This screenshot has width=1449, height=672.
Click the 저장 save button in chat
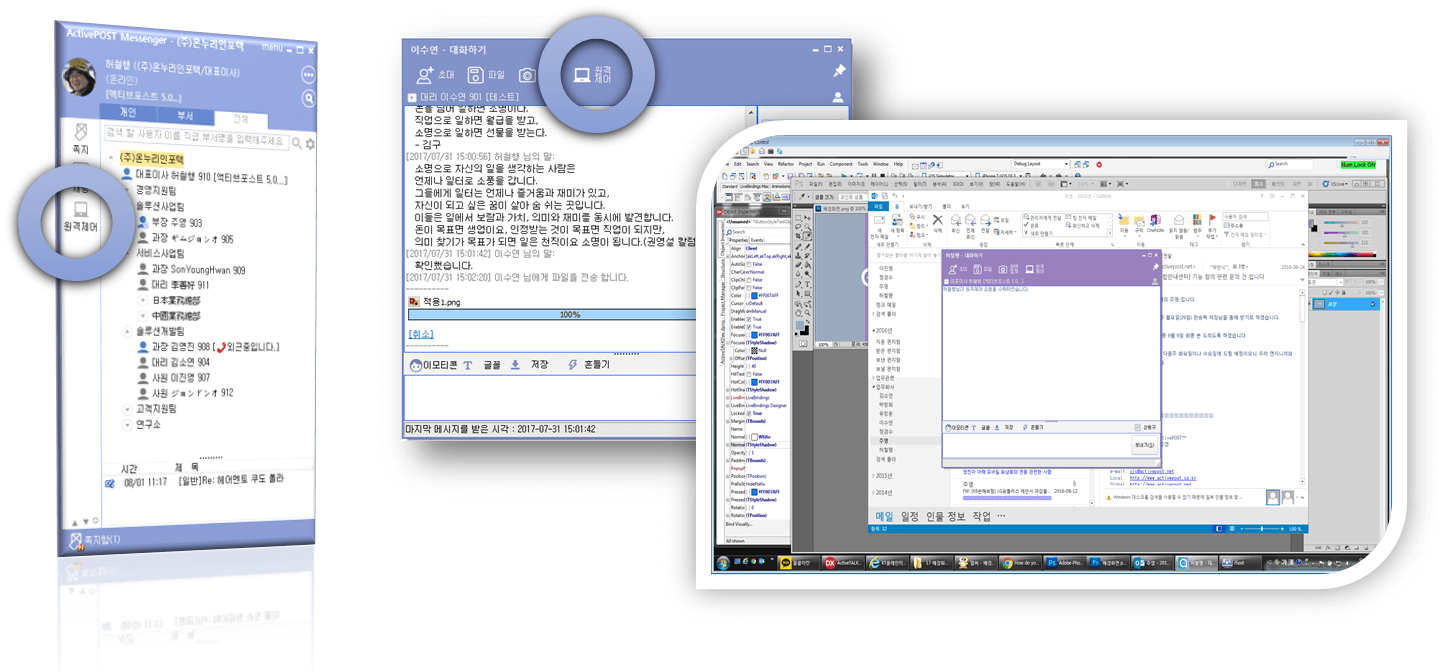point(530,365)
